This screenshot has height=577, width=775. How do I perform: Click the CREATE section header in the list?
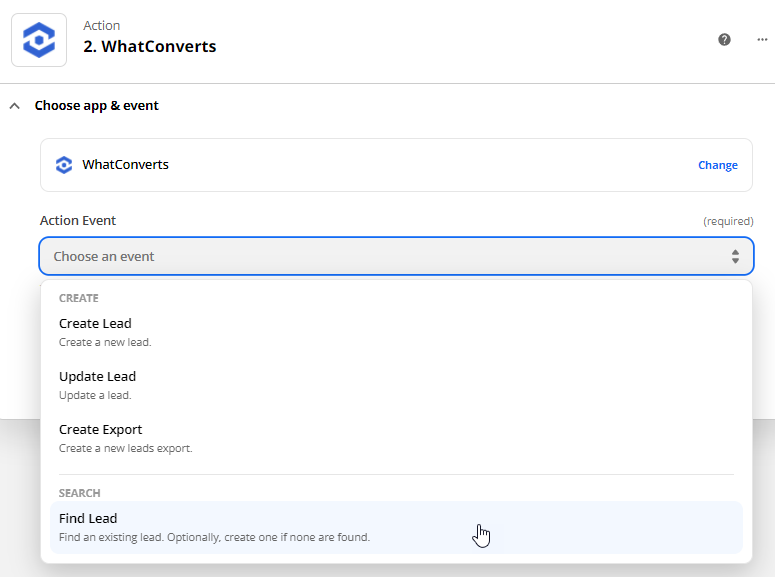coord(79,298)
